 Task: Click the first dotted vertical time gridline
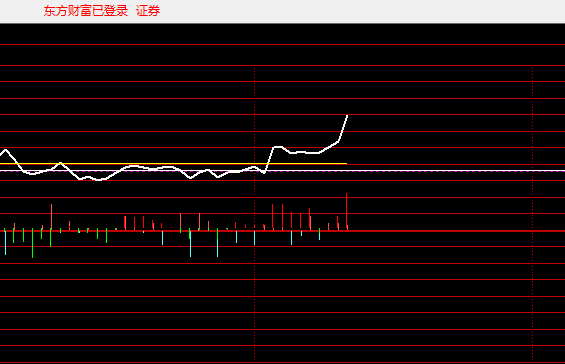point(254,213)
